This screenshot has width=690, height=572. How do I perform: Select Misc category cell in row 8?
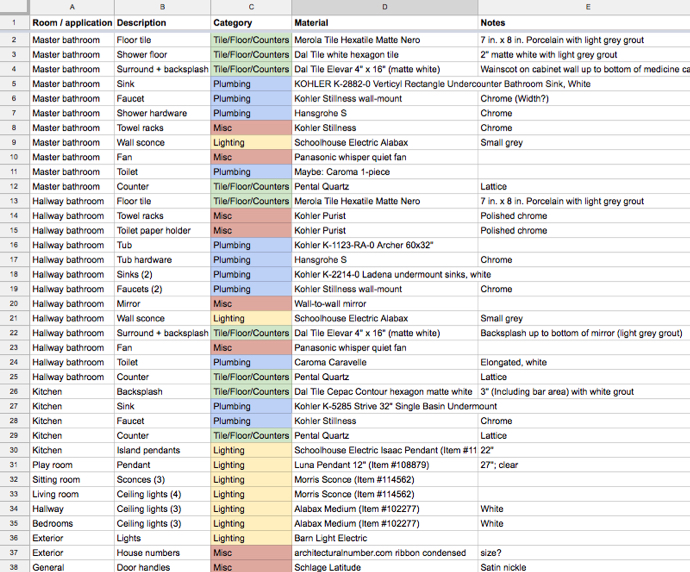(x=251, y=128)
